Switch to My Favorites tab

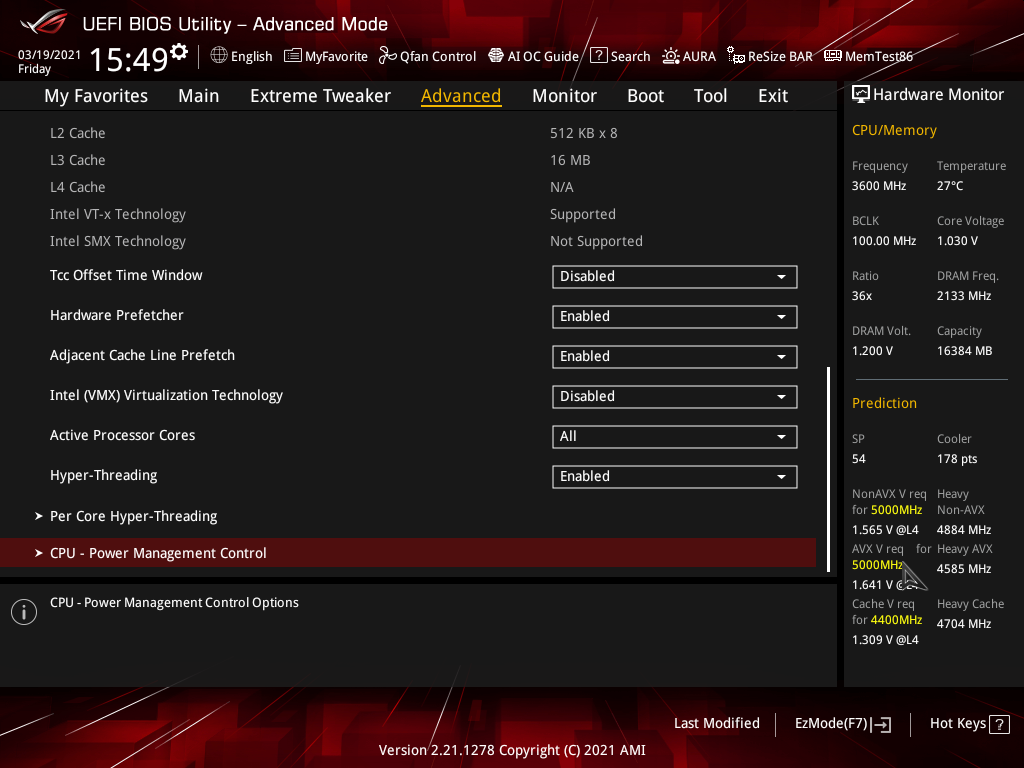coord(96,96)
